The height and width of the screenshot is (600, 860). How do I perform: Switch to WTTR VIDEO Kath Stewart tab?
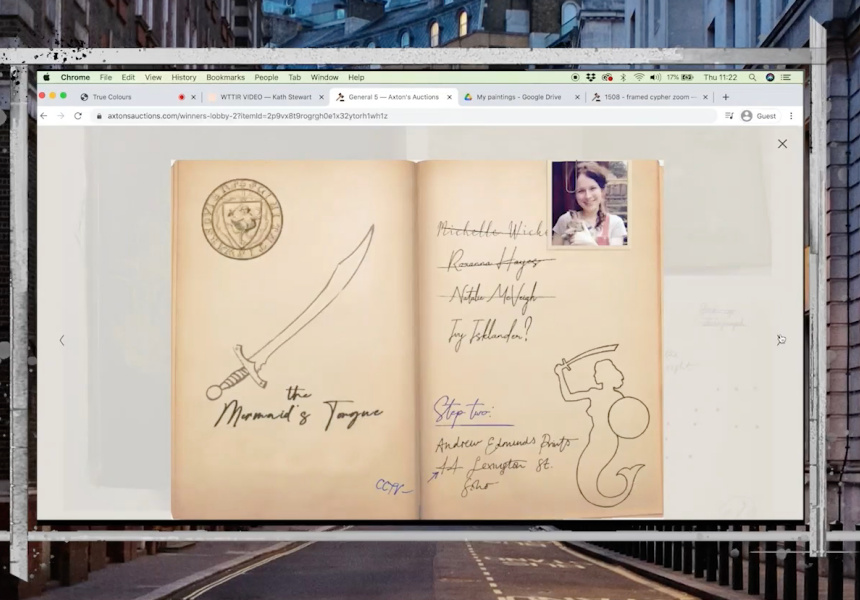[x=265, y=97]
